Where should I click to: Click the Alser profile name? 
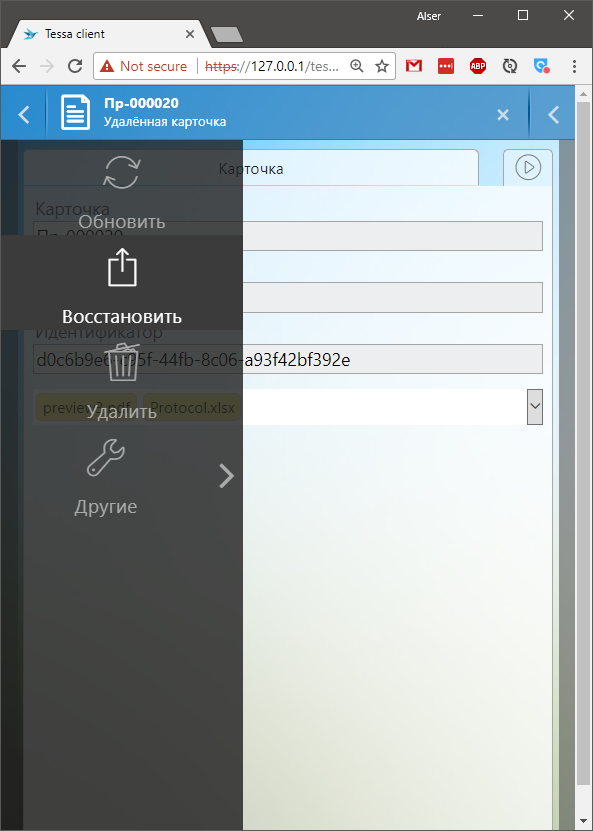click(x=429, y=16)
